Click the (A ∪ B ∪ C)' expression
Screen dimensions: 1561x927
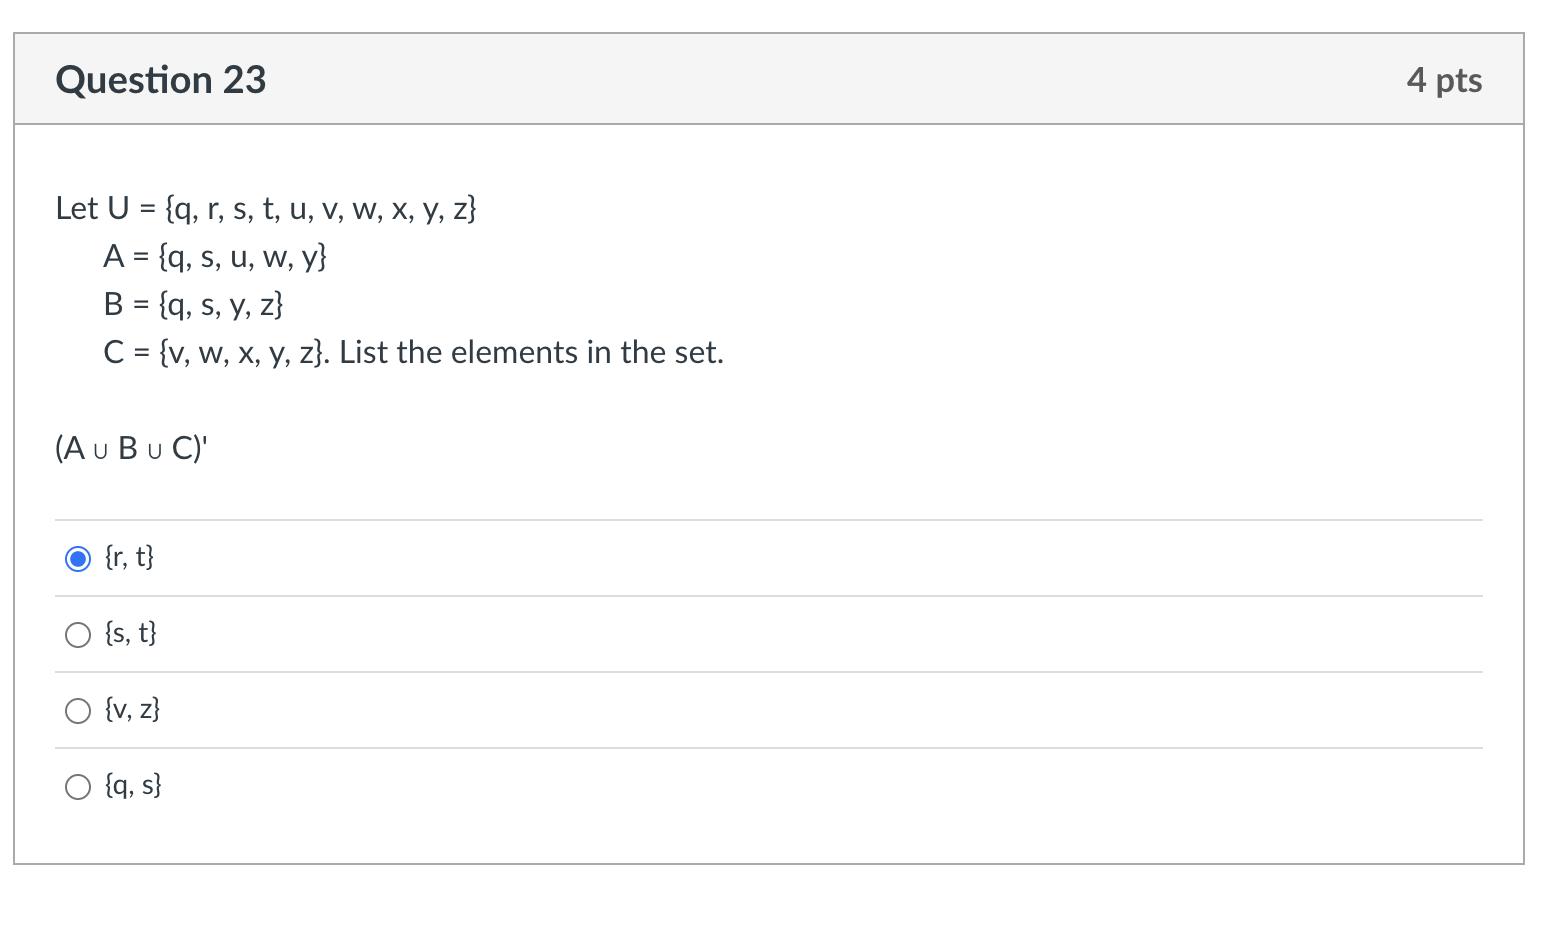click(x=131, y=448)
